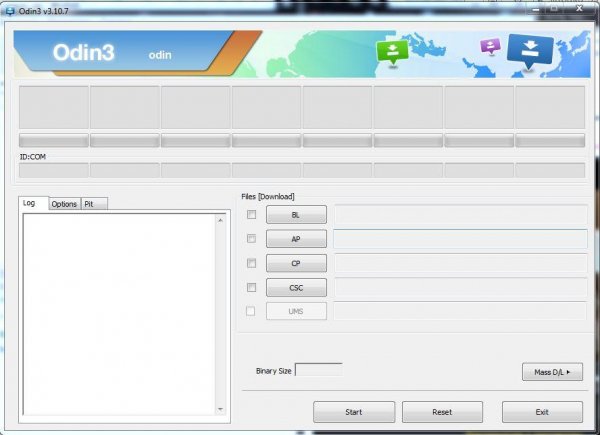Screen dimensions: 600x435
Task: Click the first device status box
Action: click(54, 107)
